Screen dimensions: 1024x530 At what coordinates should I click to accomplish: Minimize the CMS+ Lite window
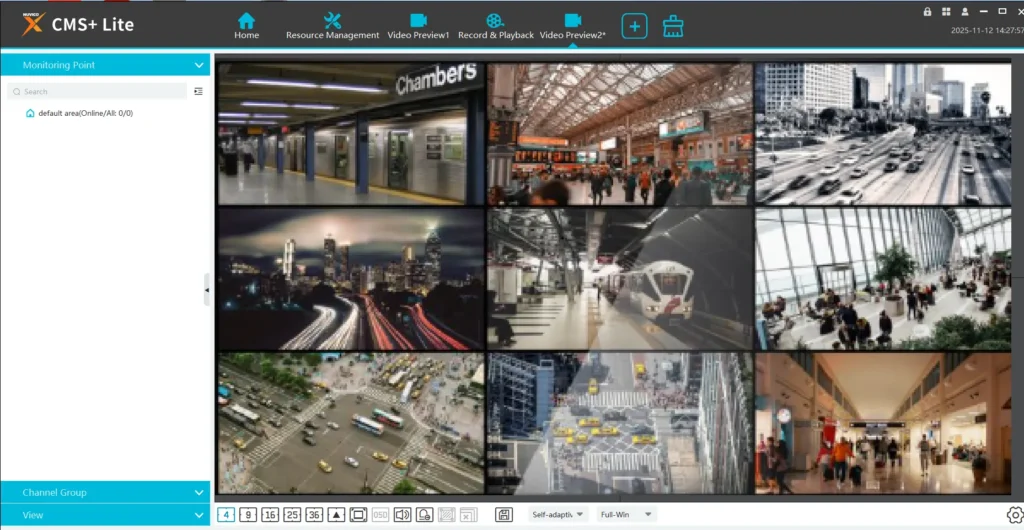(x=984, y=11)
